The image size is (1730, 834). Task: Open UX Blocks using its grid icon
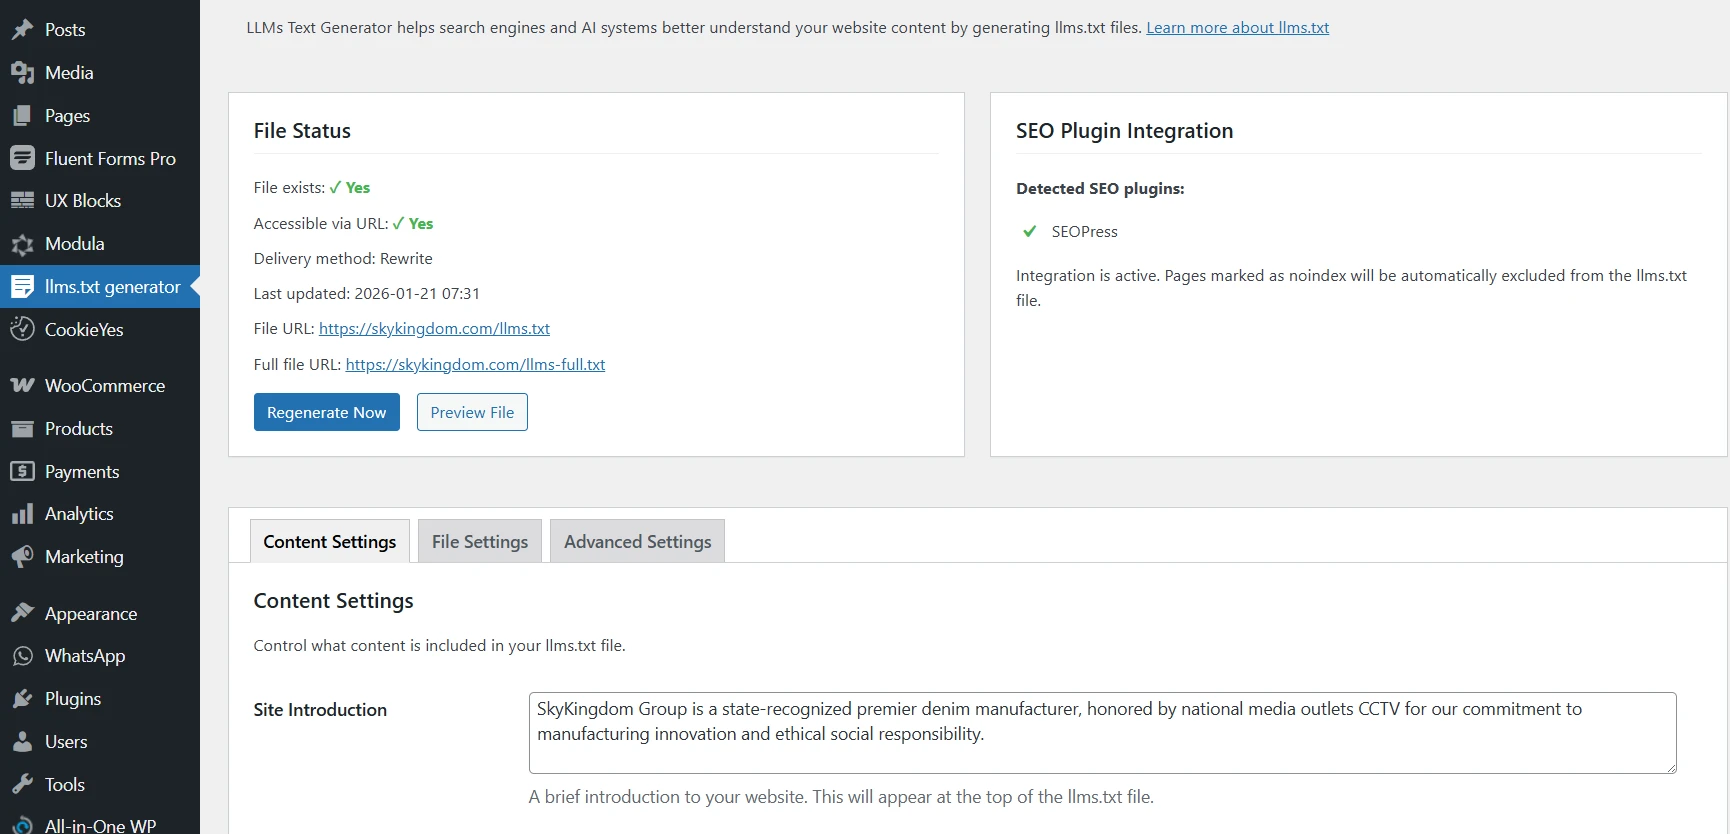click(x=22, y=201)
